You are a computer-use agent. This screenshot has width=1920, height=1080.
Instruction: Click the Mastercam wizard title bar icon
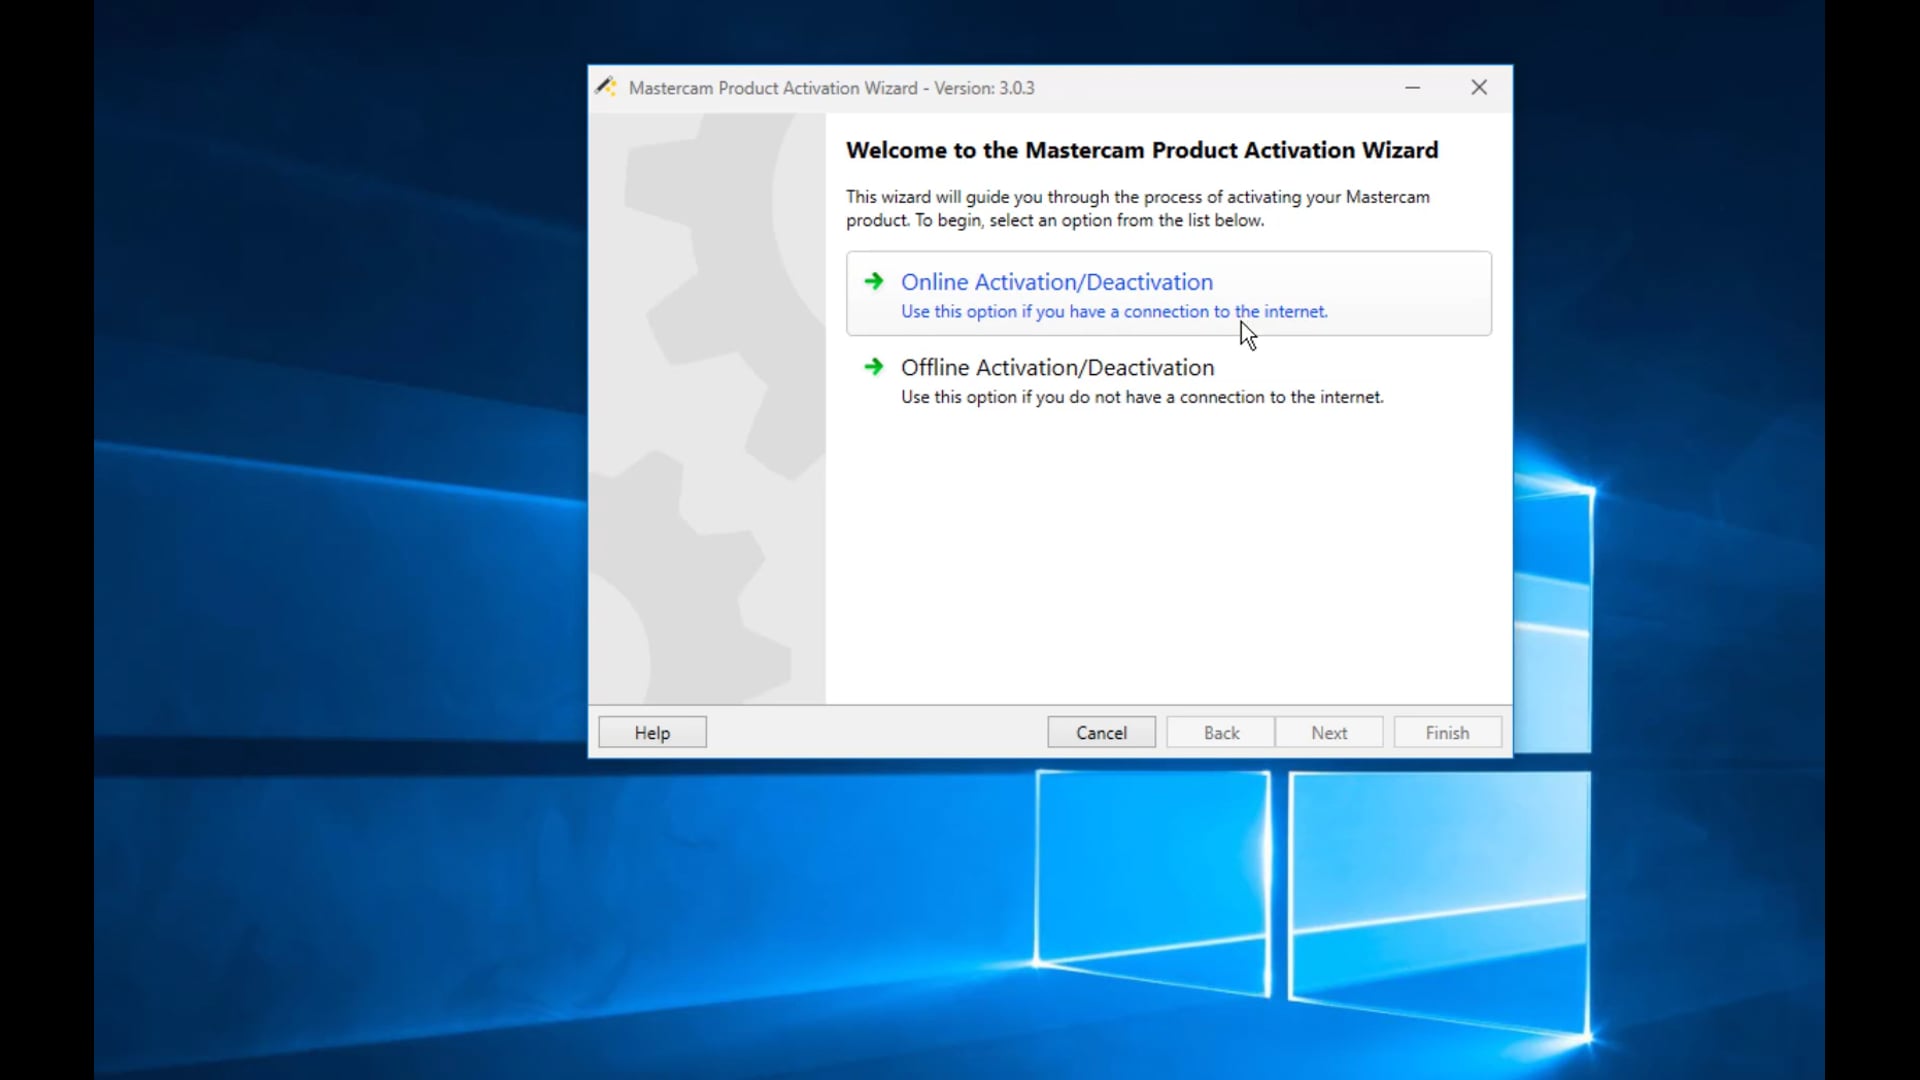click(606, 87)
